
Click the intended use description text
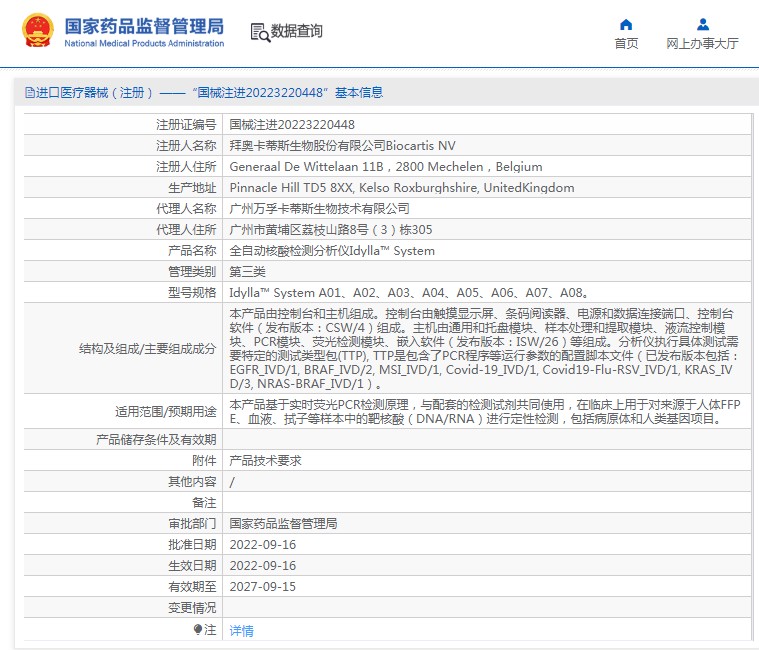tap(485, 411)
